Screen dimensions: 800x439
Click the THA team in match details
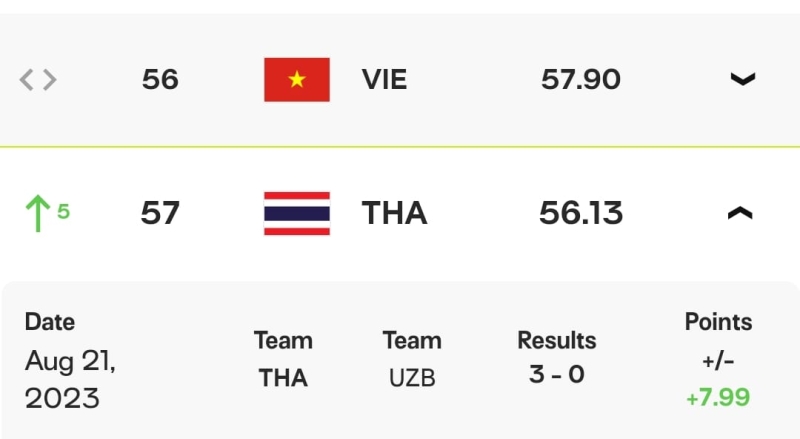pos(283,378)
